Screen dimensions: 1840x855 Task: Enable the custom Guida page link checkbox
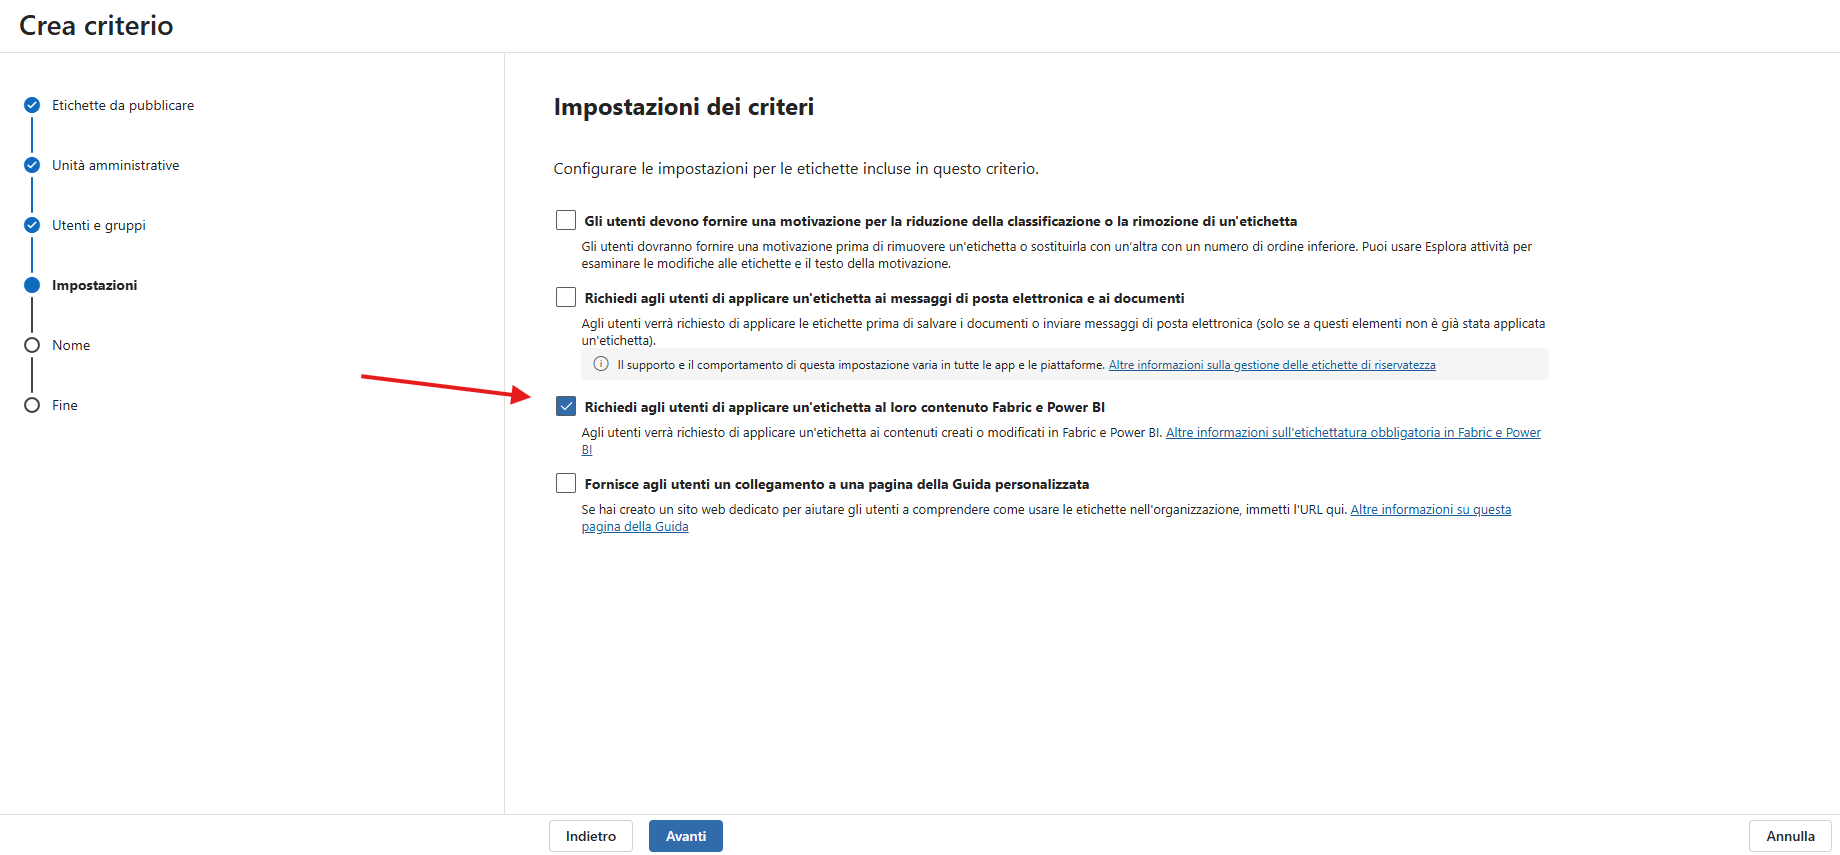point(566,483)
